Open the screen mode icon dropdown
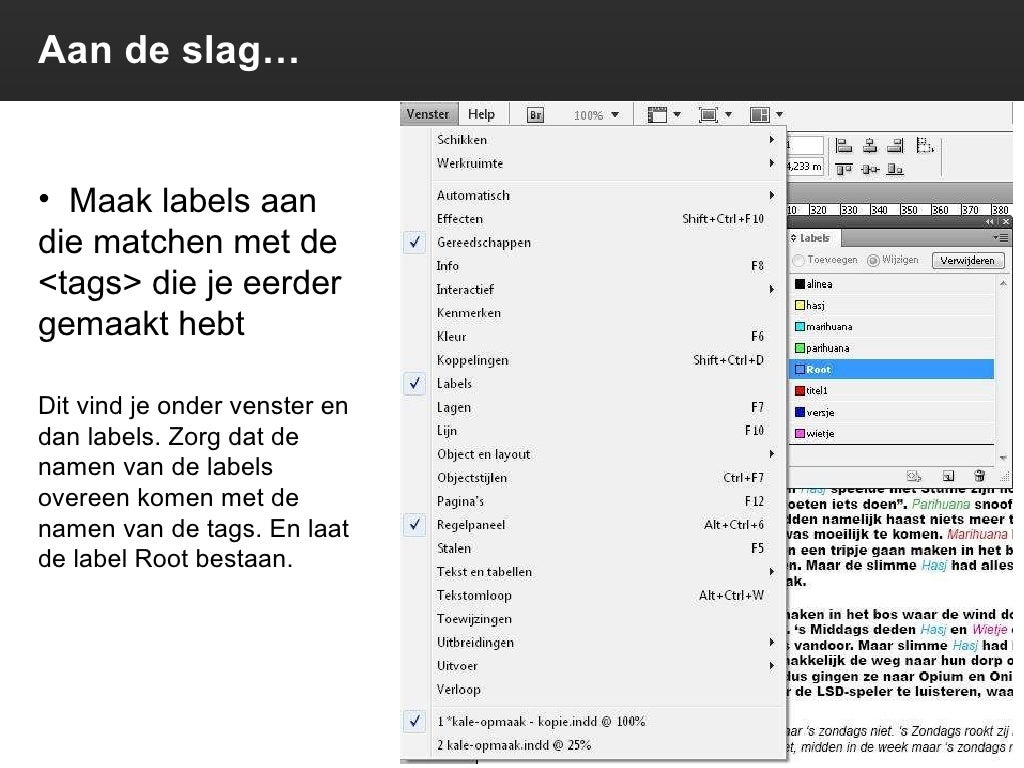The height and width of the screenshot is (768, 1024). click(715, 115)
